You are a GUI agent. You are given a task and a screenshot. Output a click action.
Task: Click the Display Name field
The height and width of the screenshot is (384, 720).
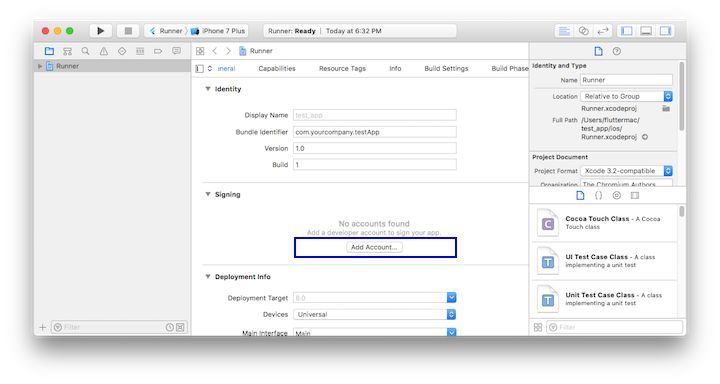[375, 115]
